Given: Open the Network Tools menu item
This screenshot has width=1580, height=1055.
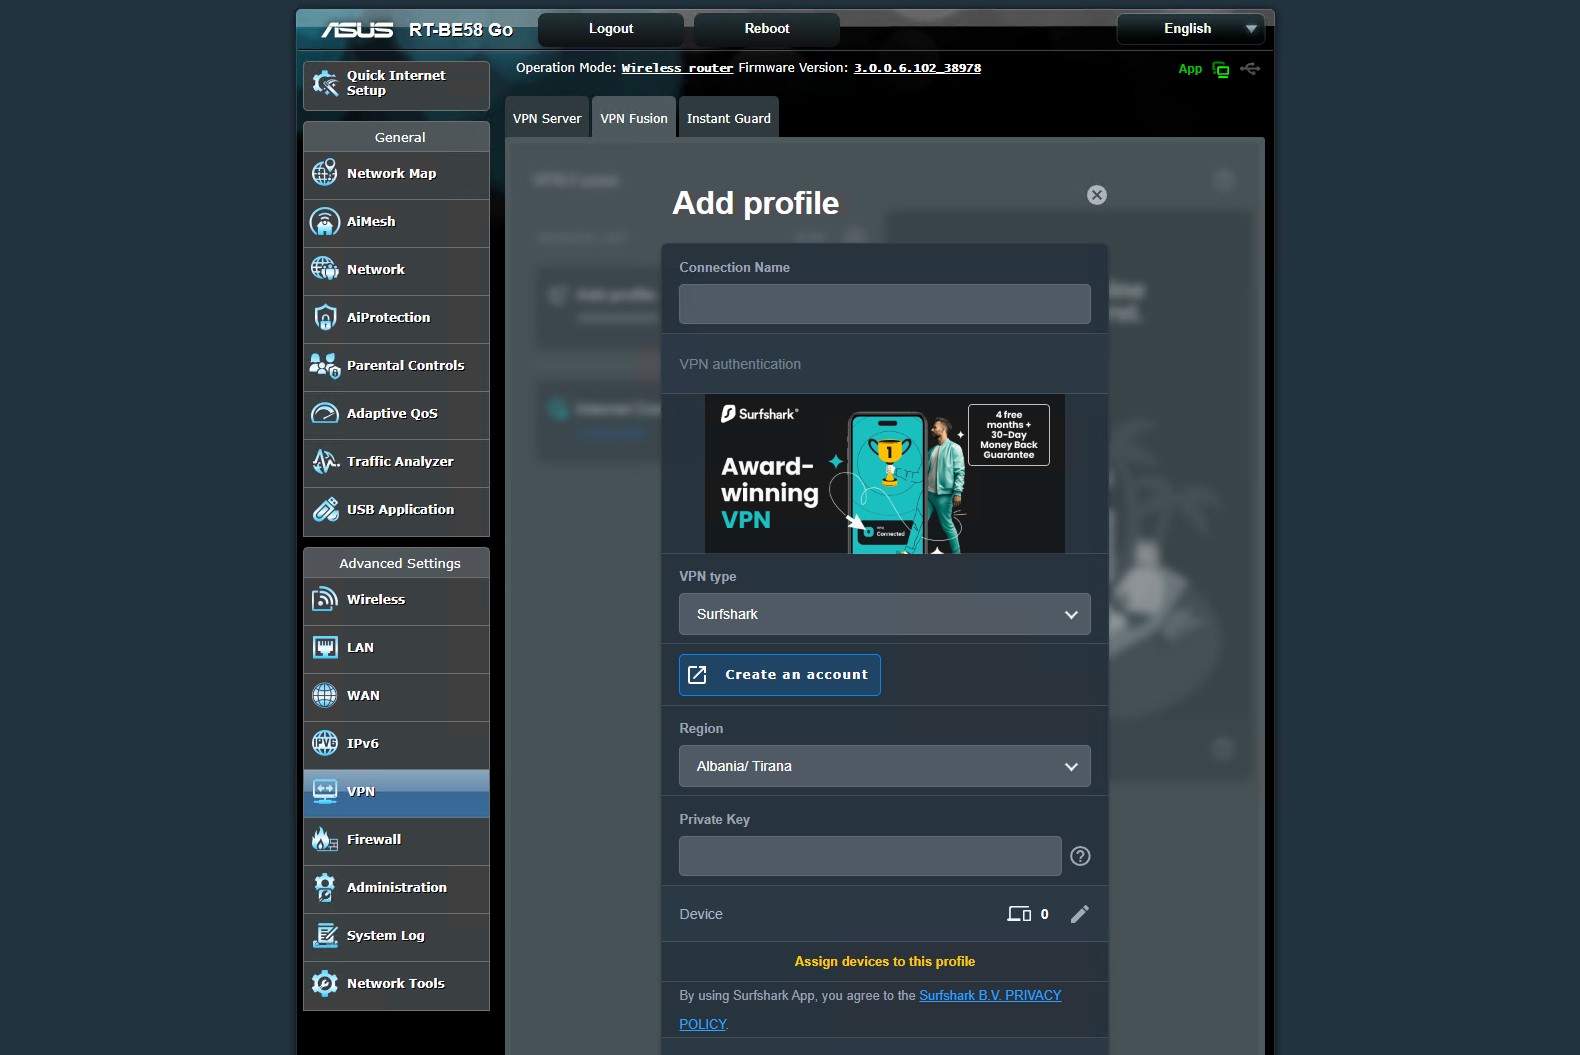Looking at the screenshot, I should (x=397, y=984).
